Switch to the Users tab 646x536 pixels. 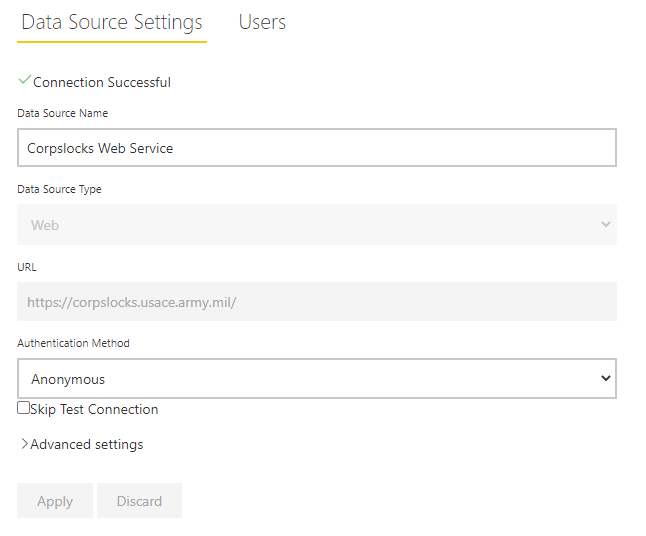click(x=262, y=22)
